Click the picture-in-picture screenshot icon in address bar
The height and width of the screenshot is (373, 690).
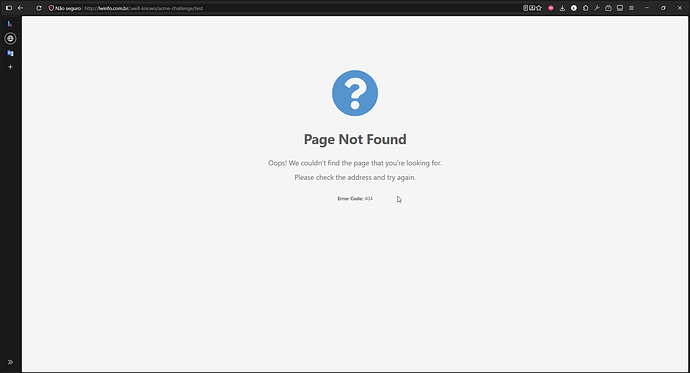coord(532,8)
